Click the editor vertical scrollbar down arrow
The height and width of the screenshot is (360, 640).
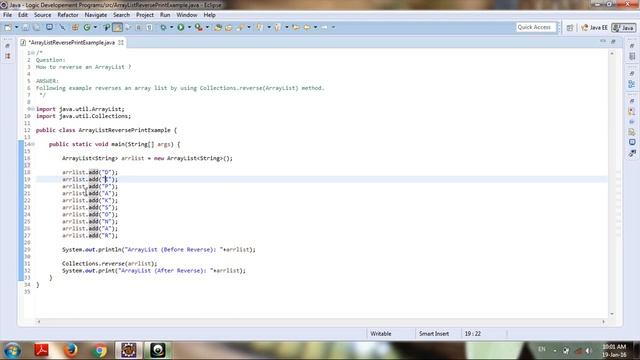612,313
